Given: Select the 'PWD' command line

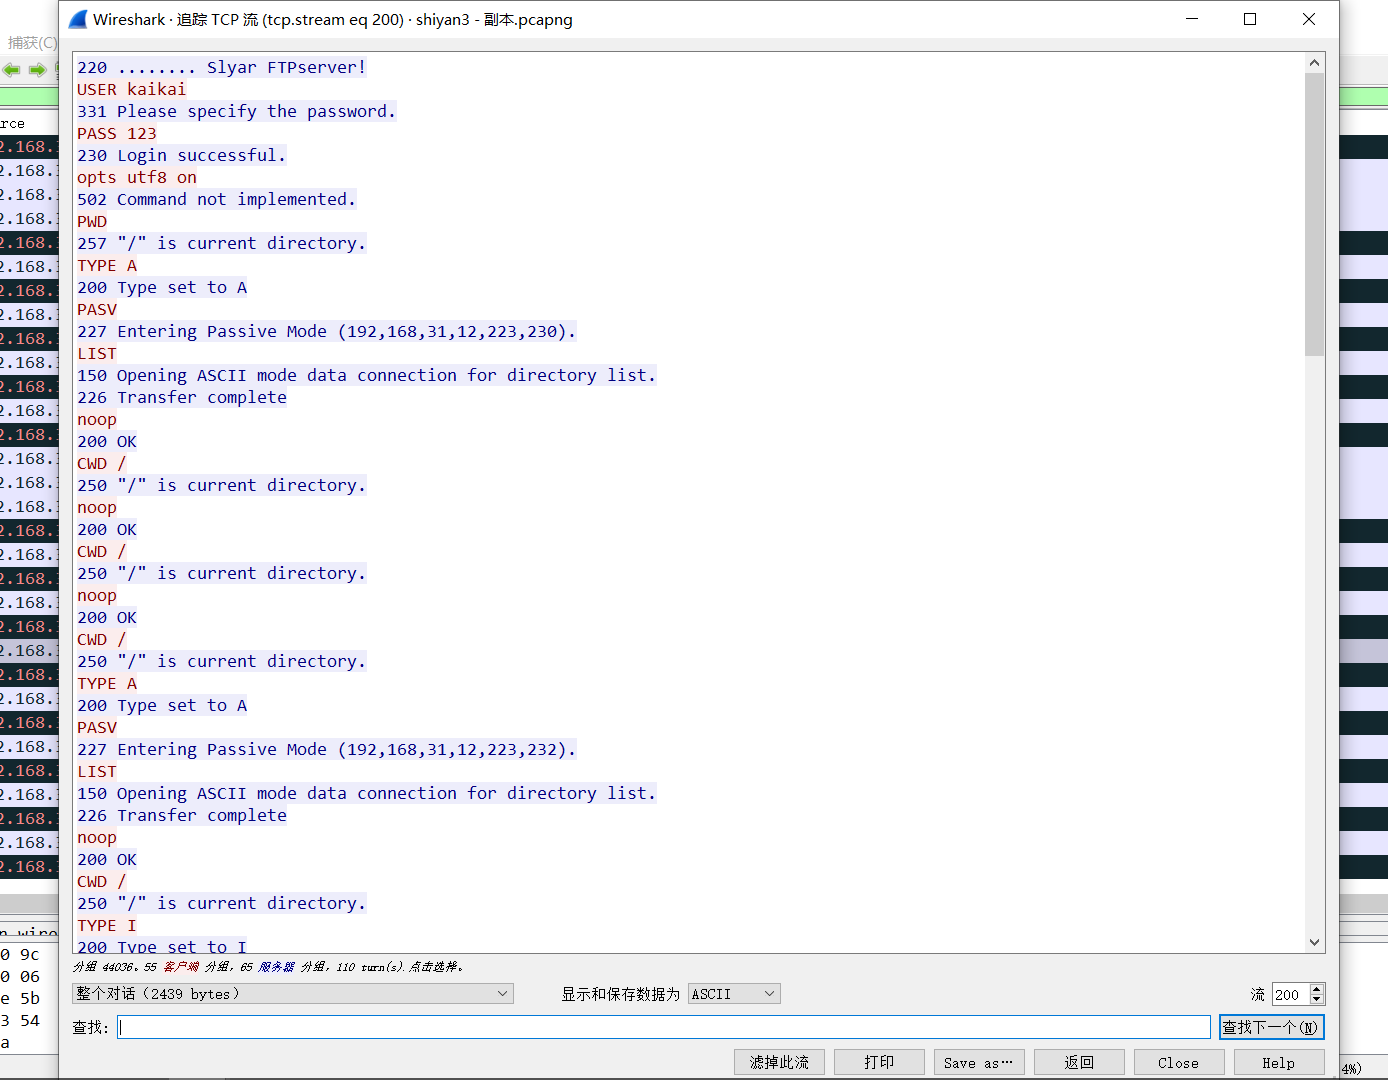Looking at the screenshot, I should [x=92, y=221].
